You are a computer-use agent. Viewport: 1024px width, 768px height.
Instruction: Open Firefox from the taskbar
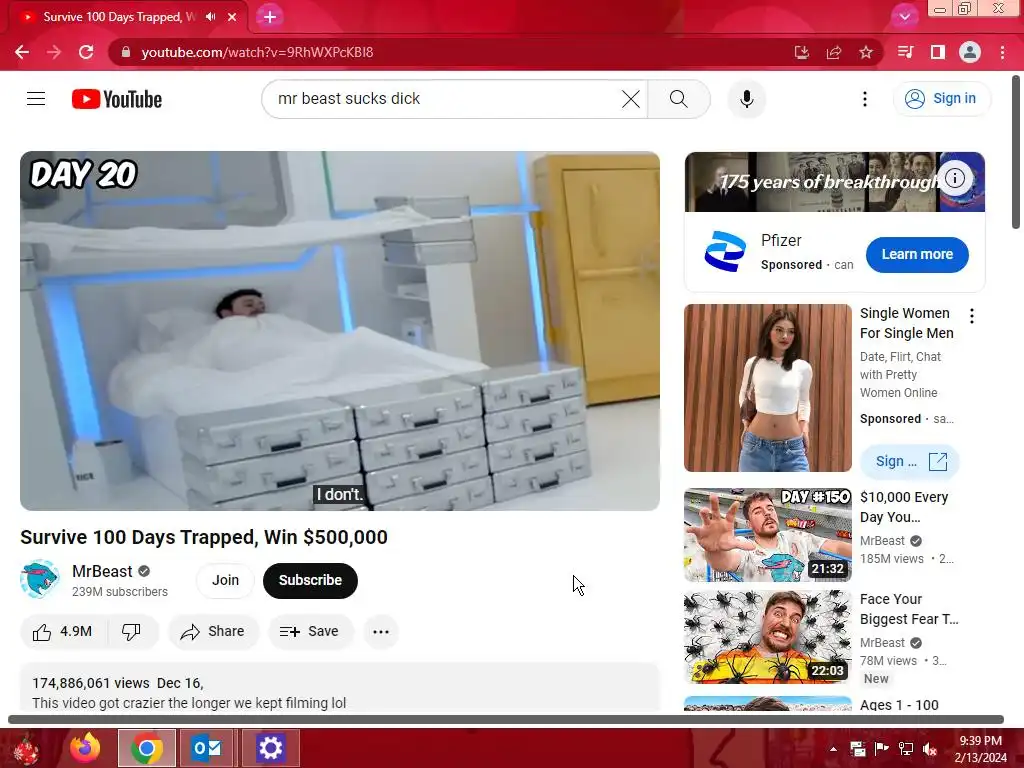(85, 748)
